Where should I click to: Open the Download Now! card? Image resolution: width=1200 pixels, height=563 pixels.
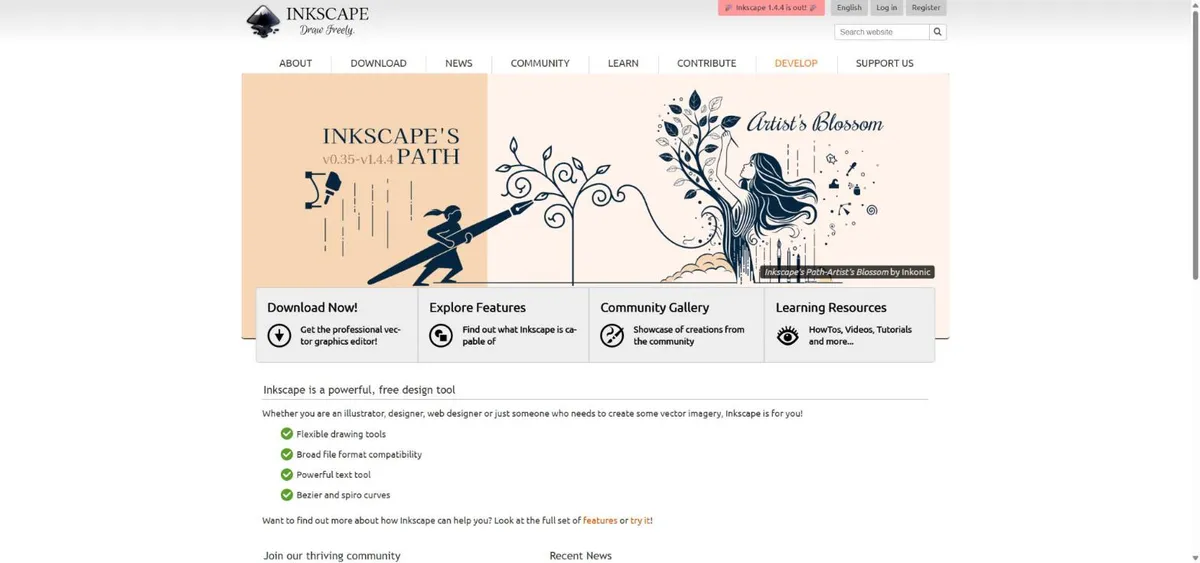click(337, 325)
